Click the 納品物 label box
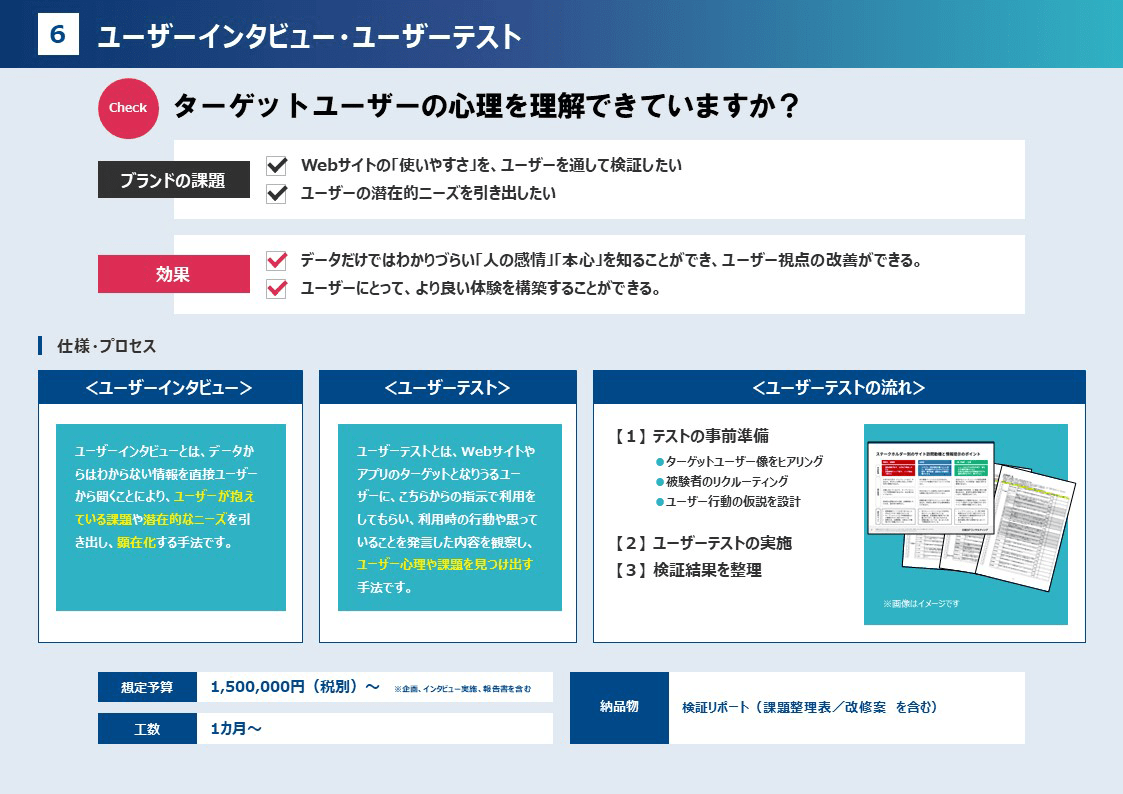The width and height of the screenshot is (1123, 794). (x=619, y=707)
